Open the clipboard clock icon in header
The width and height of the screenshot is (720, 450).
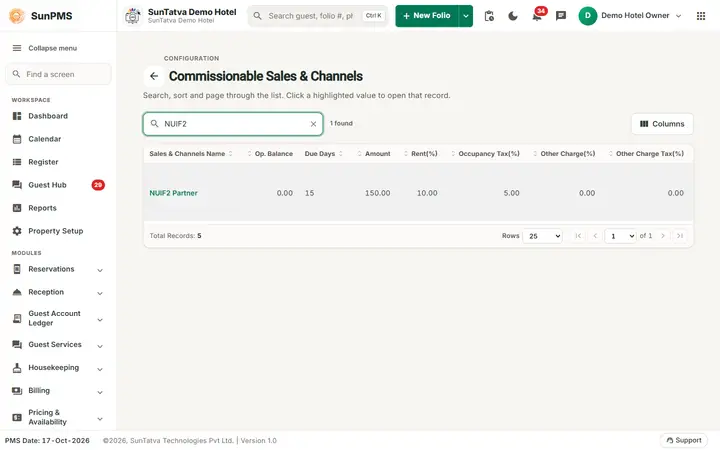click(x=489, y=16)
